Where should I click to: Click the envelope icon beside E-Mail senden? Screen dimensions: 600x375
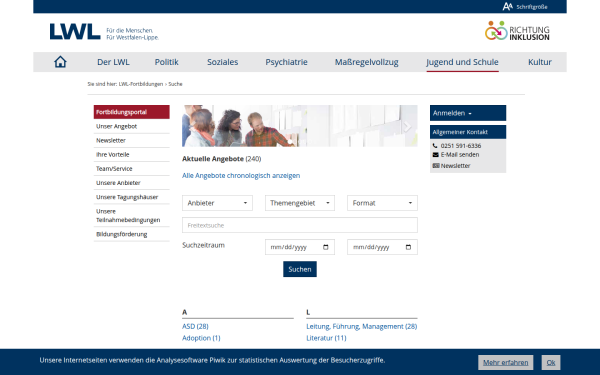click(x=435, y=155)
